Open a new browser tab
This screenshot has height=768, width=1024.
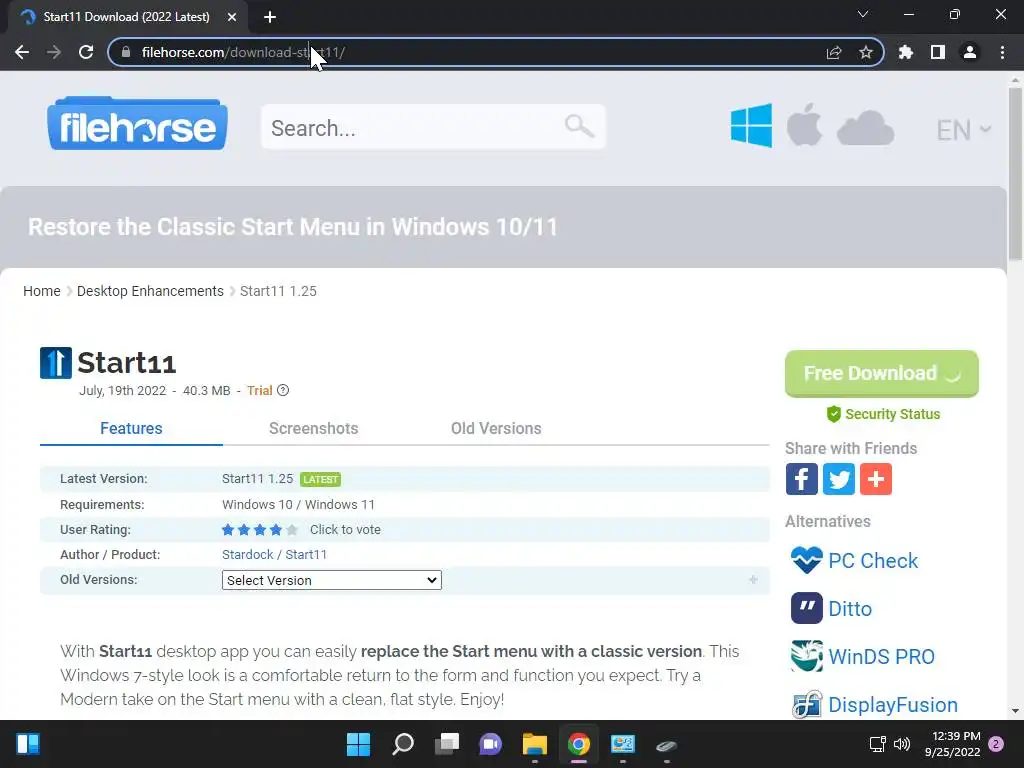tap(270, 17)
